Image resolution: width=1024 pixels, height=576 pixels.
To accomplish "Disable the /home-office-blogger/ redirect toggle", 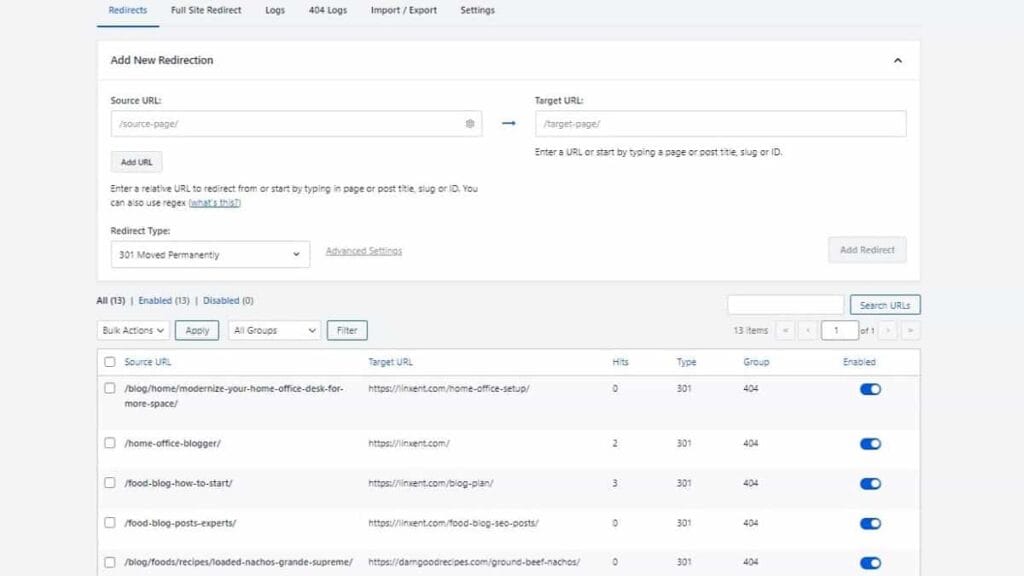I will [x=870, y=443].
